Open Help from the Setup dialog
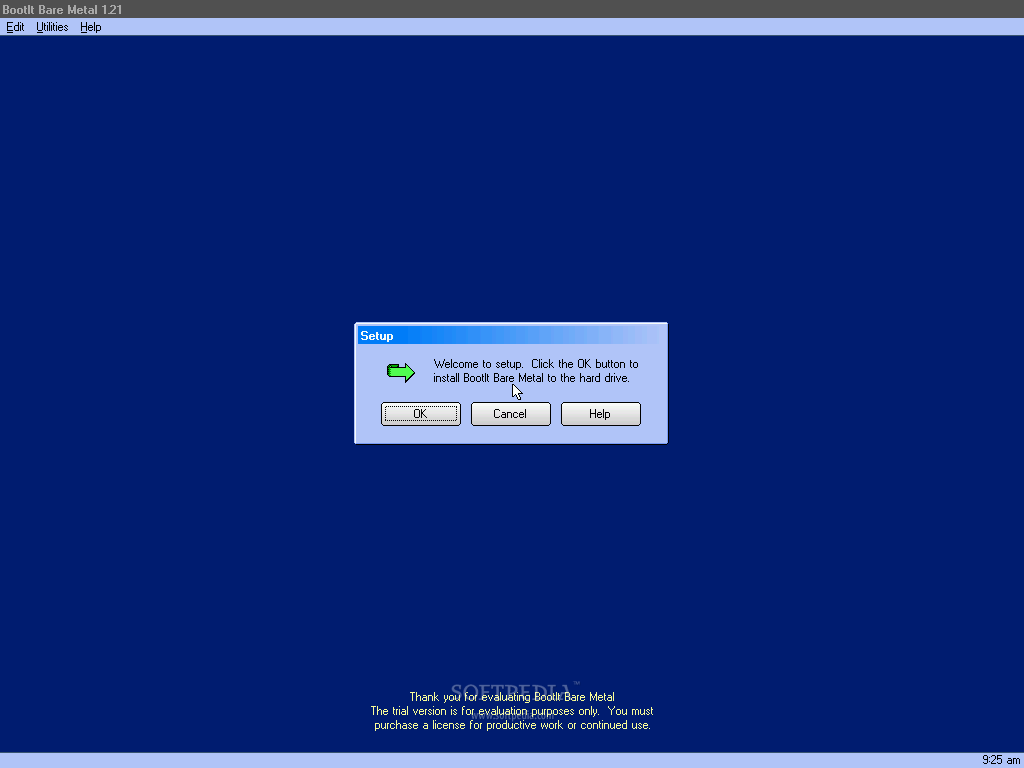The width and height of the screenshot is (1024, 768). pos(601,414)
